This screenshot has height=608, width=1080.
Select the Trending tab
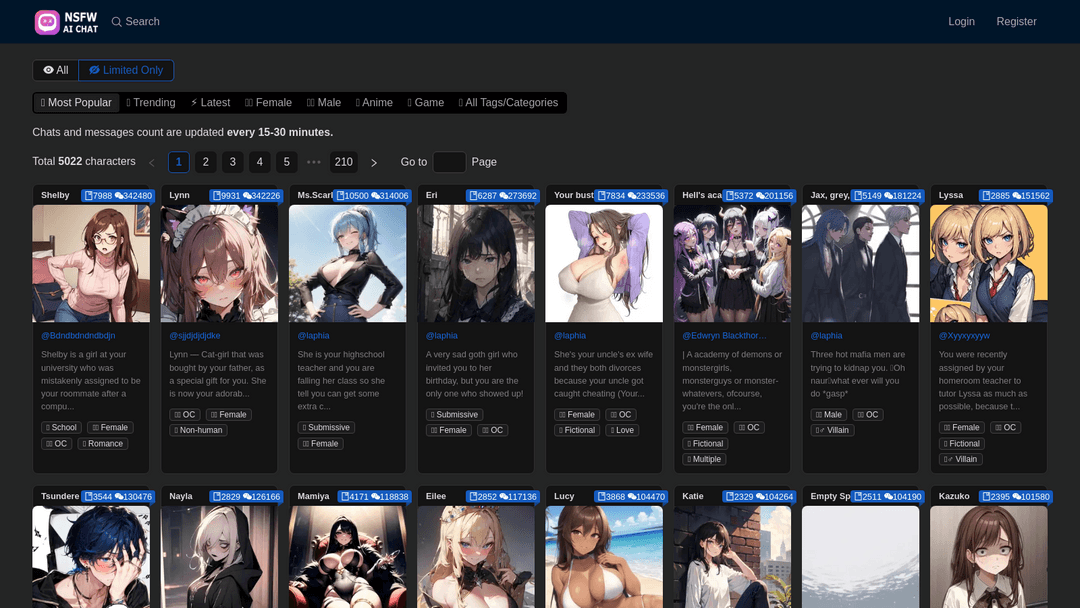pyautogui.click(x=151, y=103)
